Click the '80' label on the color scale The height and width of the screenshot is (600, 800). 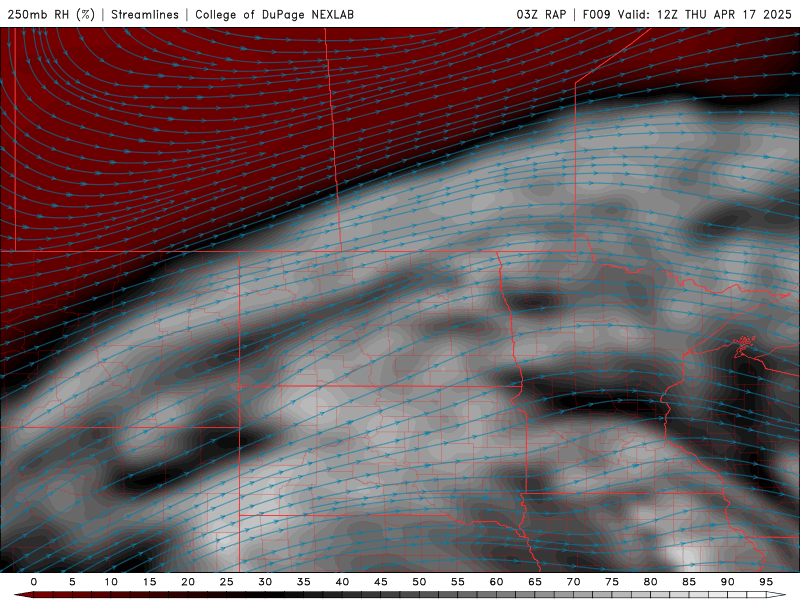pyautogui.click(x=650, y=582)
